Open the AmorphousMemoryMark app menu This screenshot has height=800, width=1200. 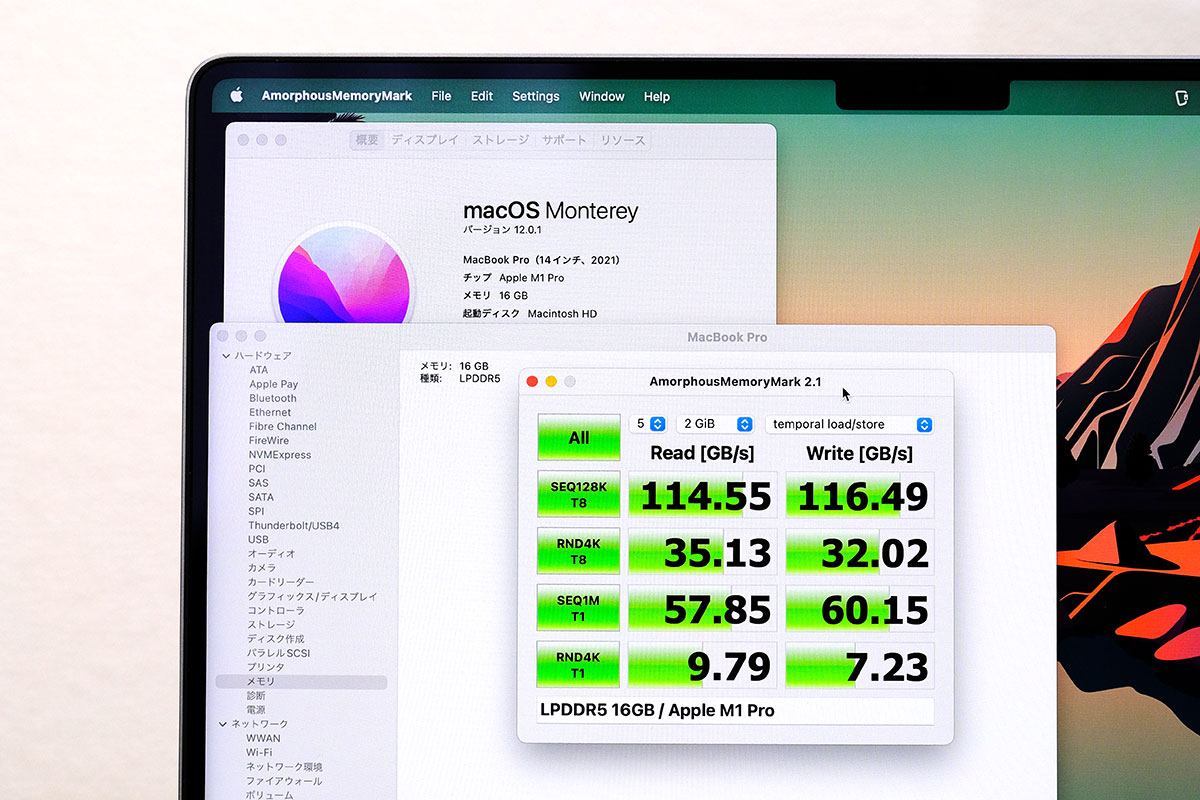pyautogui.click(x=337, y=96)
